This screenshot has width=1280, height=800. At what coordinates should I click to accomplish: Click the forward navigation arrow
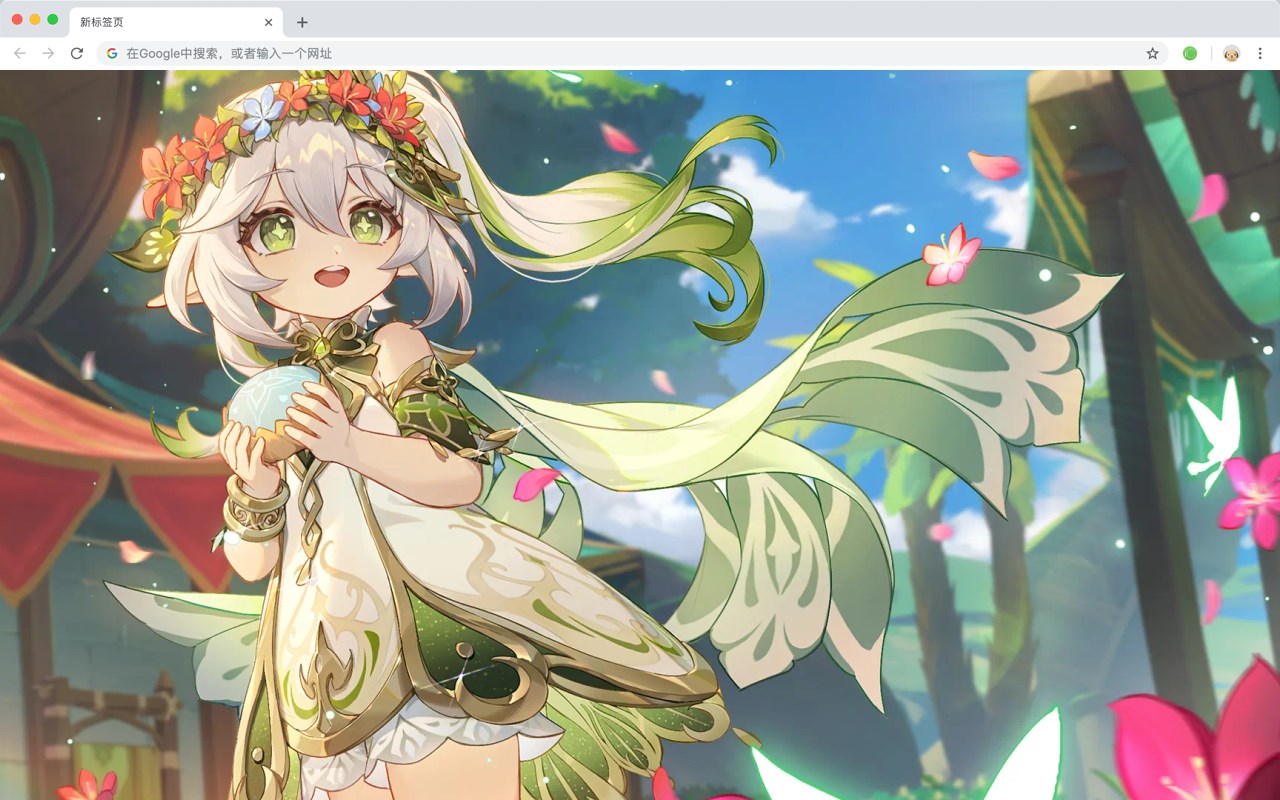click(x=48, y=53)
